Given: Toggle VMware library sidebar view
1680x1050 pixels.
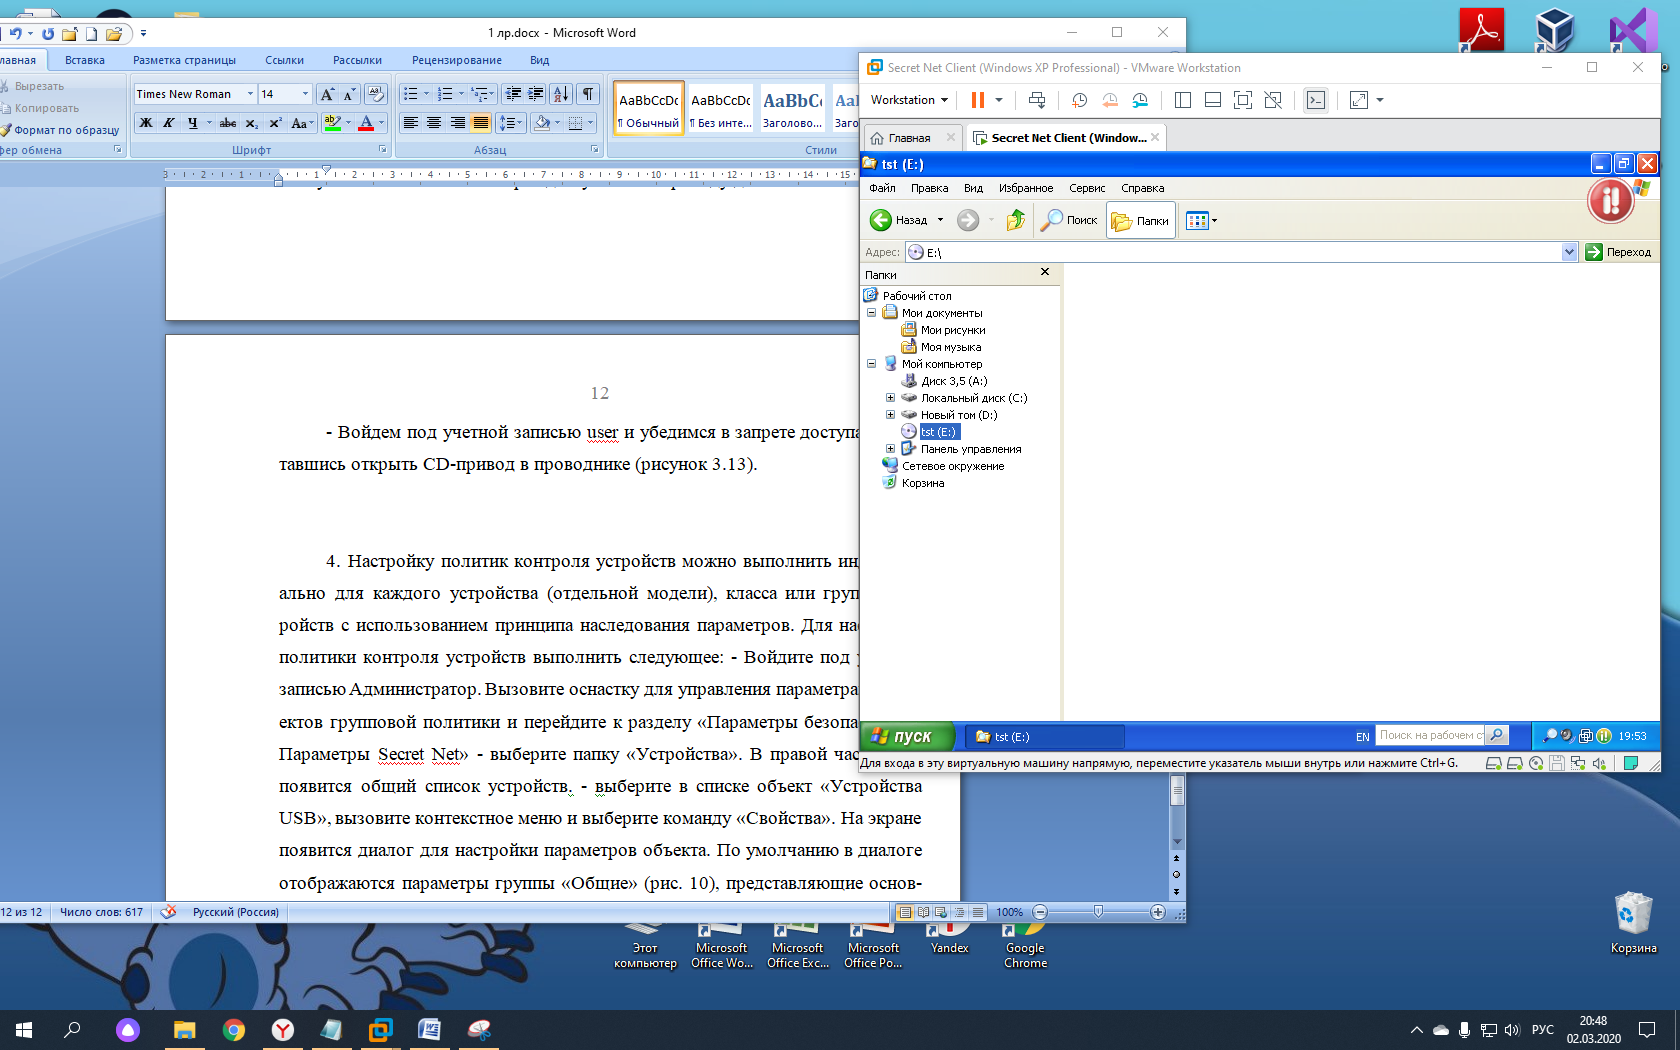Looking at the screenshot, I should pyautogui.click(x=1183, y=100).
